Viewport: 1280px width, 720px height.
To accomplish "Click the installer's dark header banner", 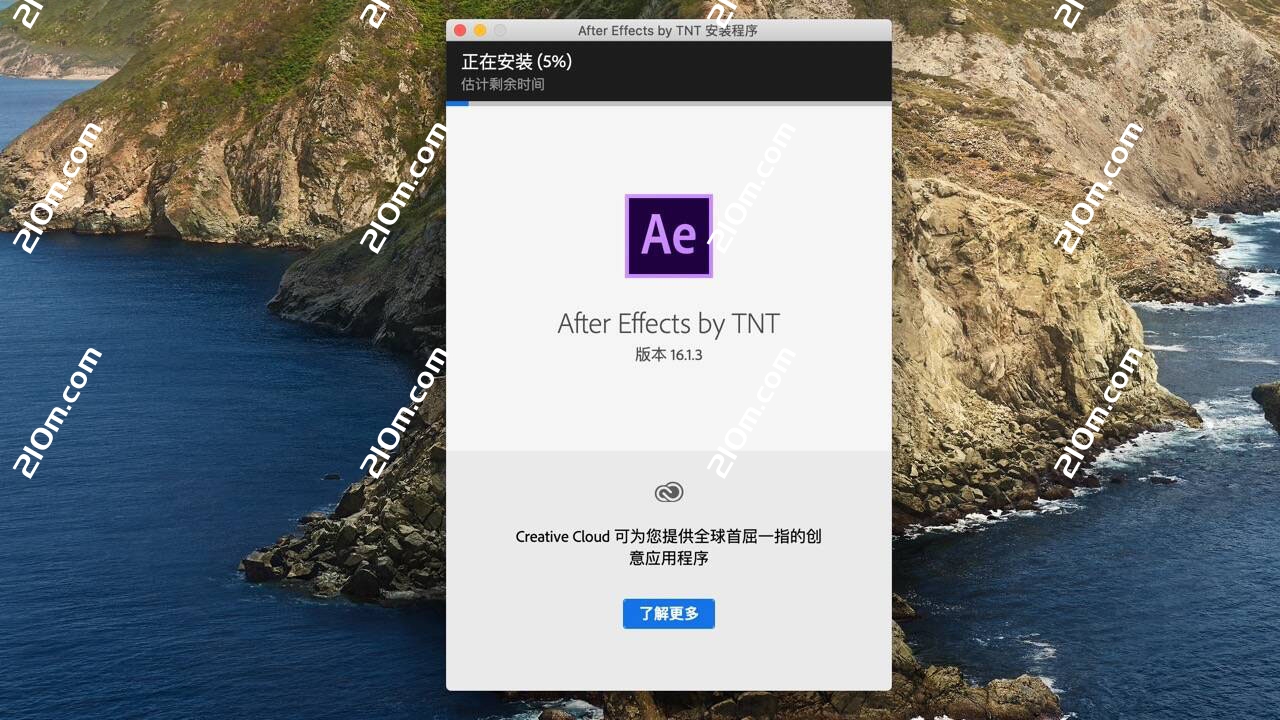I will tap(668, 70).
